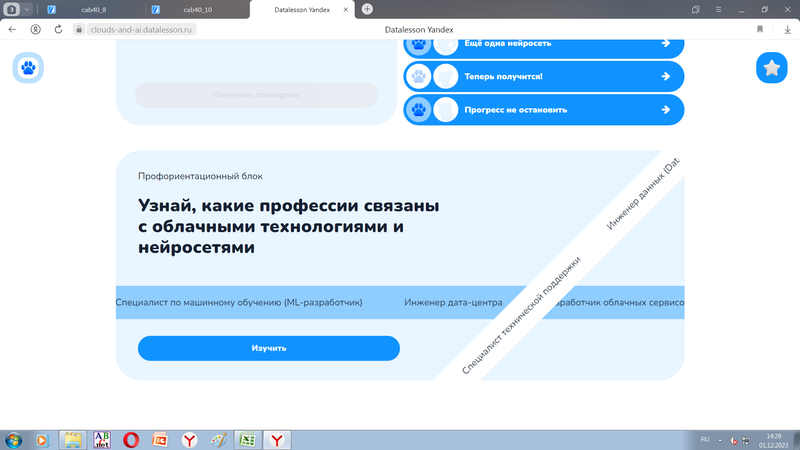Click the bookmark icon in address bar
The image size is (800, 450).
coord(760,30)
